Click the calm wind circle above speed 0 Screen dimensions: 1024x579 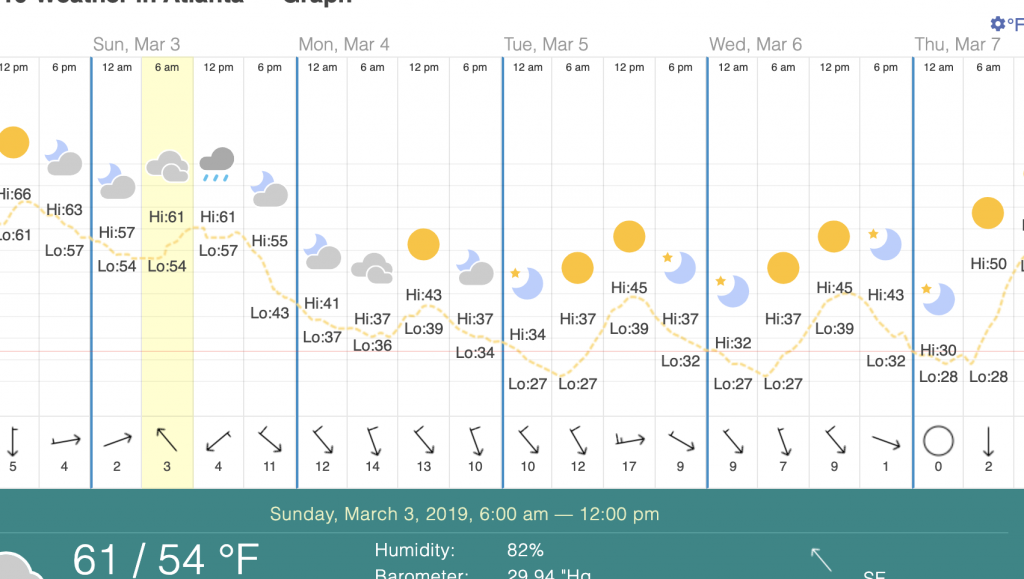(x=938, y=440)
